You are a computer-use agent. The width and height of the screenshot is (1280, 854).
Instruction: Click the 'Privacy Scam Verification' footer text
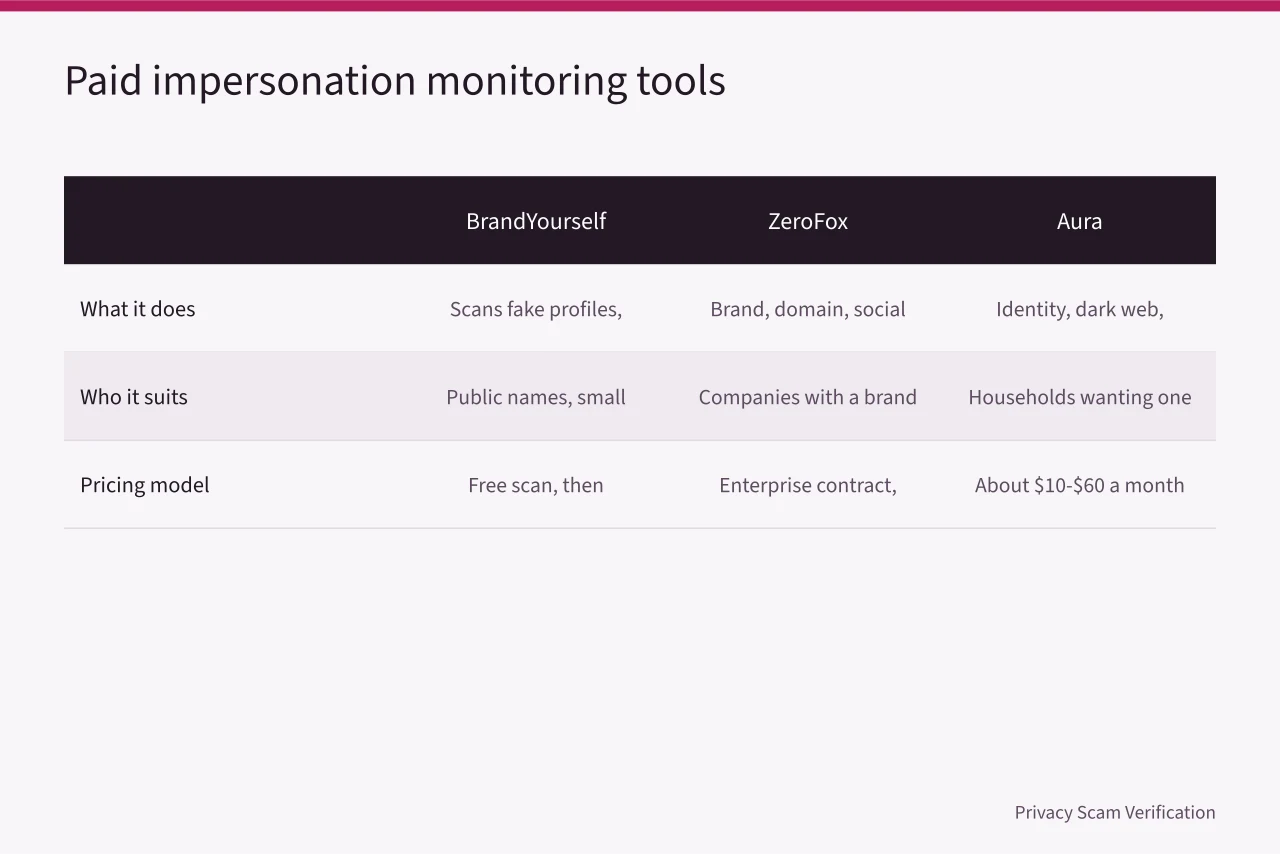1115,812
